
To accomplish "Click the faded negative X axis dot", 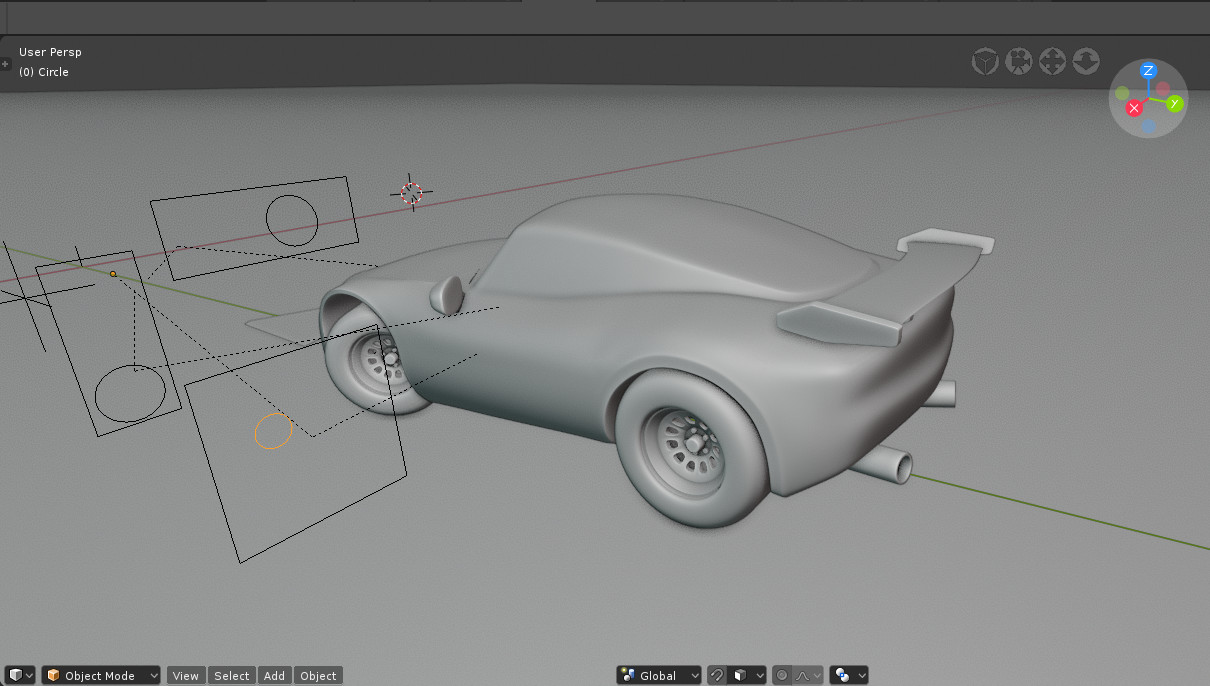I will point(1162,89).
